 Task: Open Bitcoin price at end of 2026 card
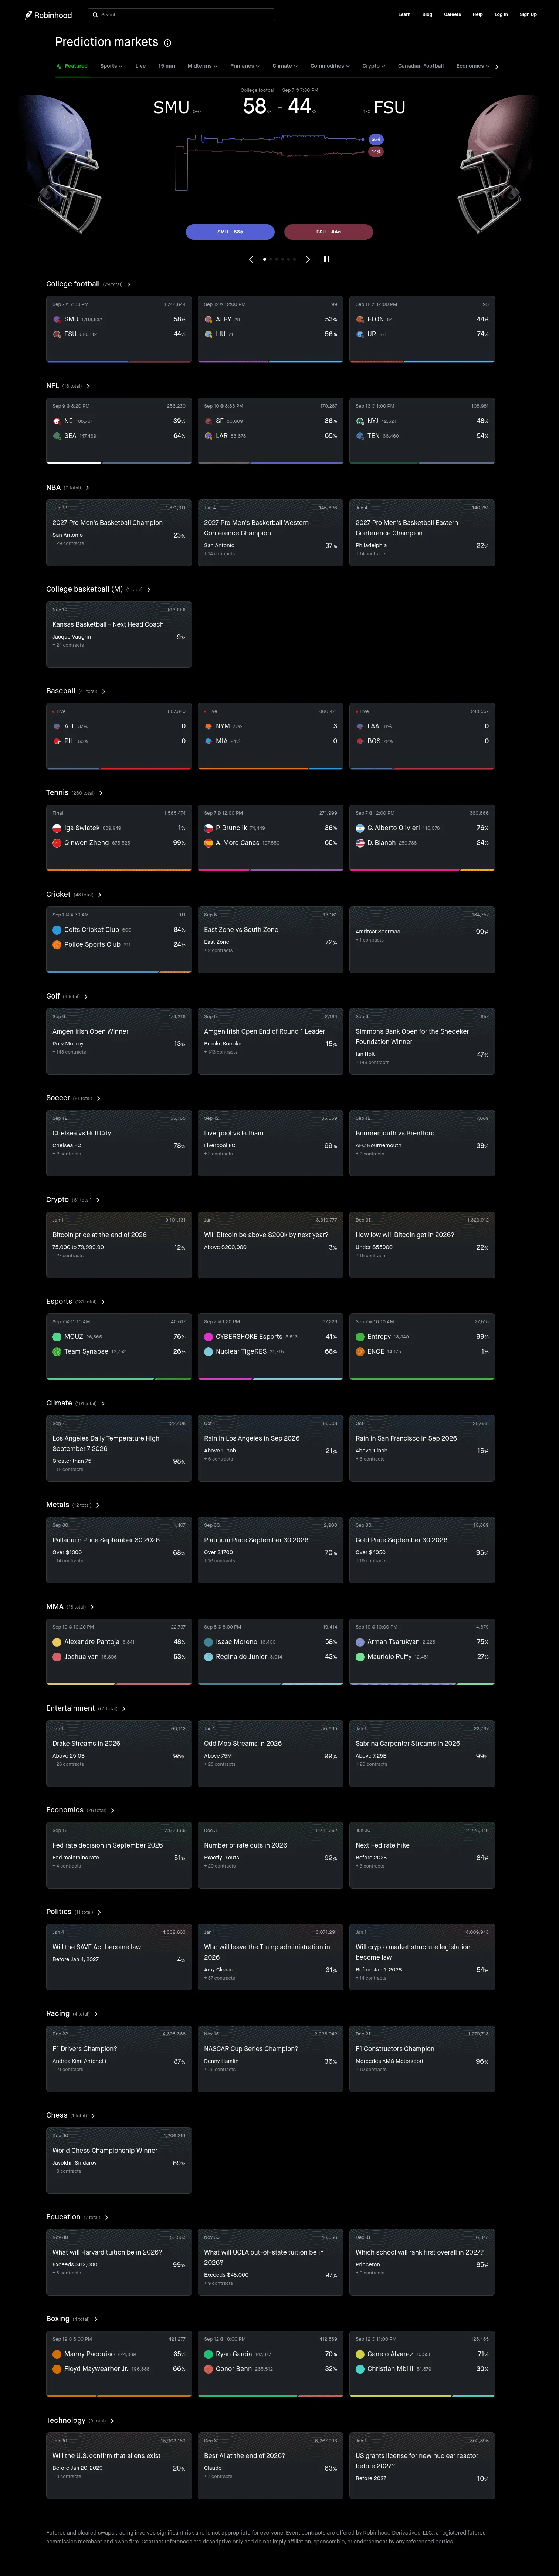click(x=119, y=1244)
